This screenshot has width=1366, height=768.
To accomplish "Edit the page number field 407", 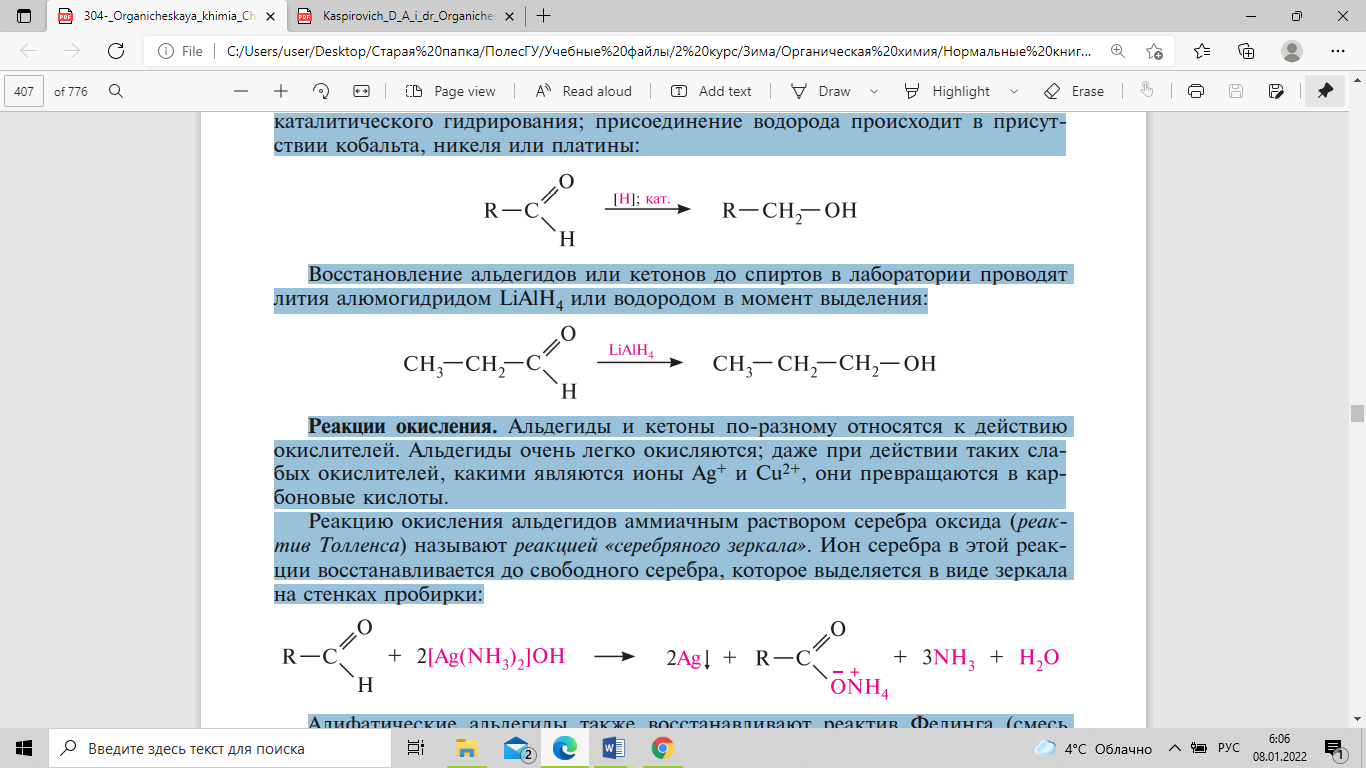I will (25, 91).
